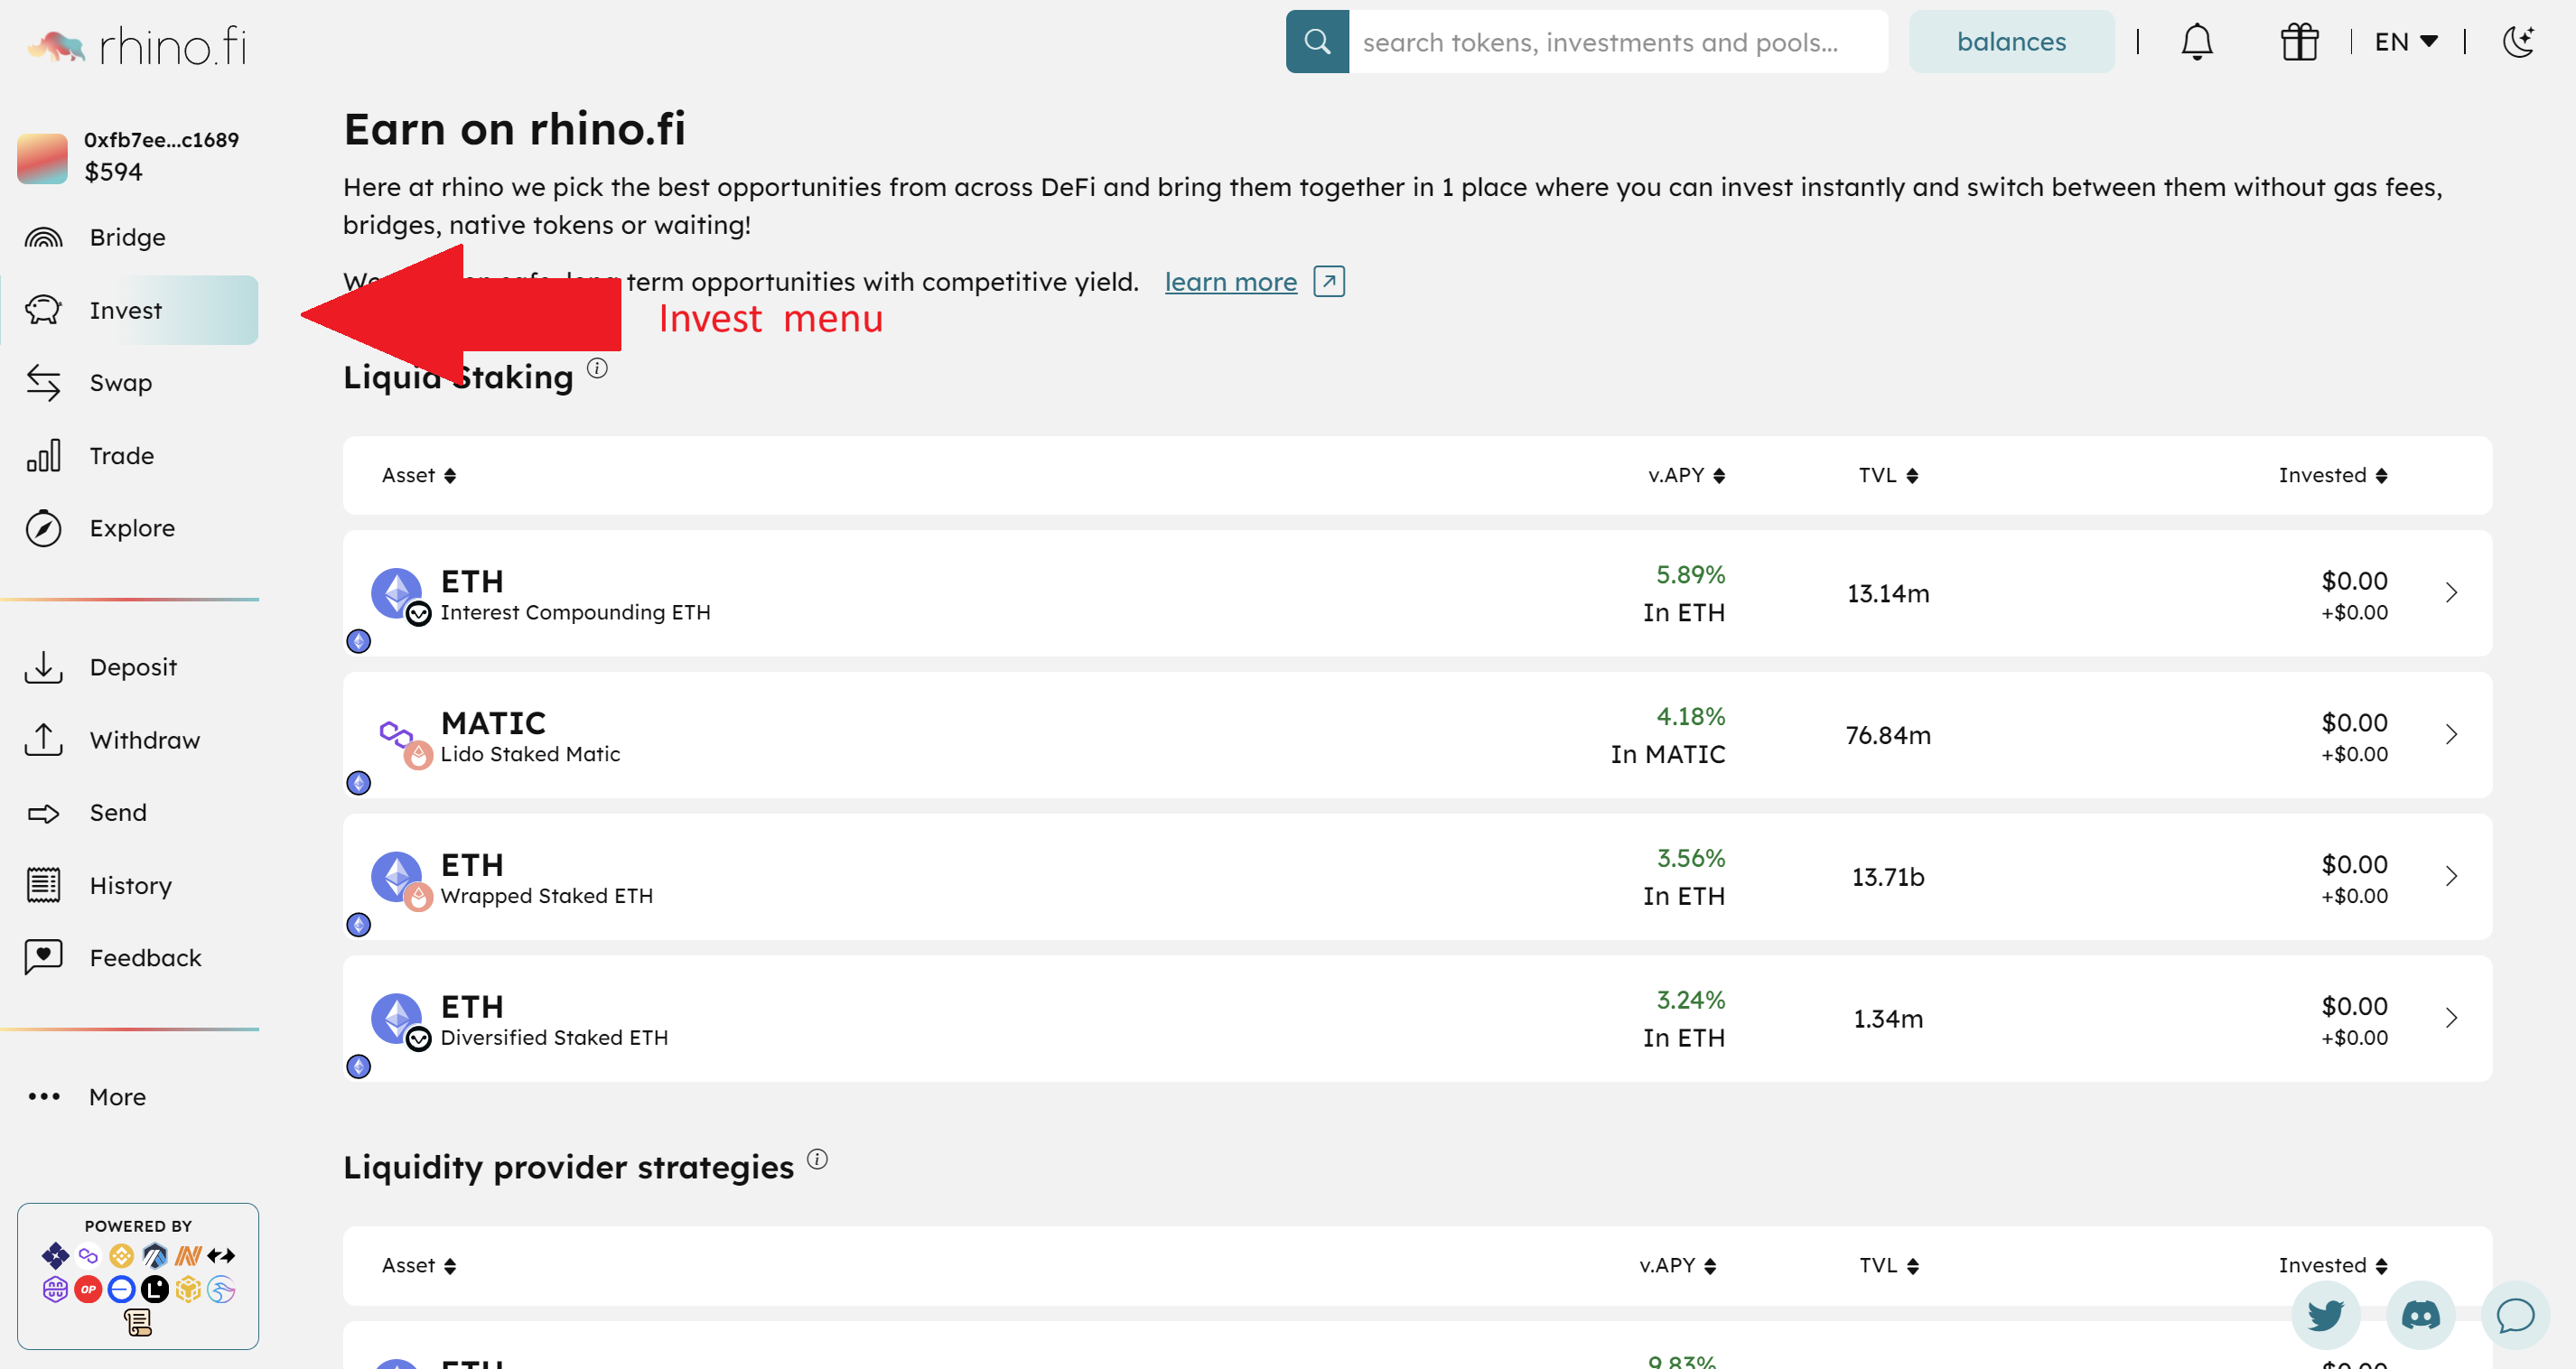2576x1369 pixels.
Task: Sort Liquid Staking table by v.APY
Action: pyautogui.click(x=1686, y=475)
